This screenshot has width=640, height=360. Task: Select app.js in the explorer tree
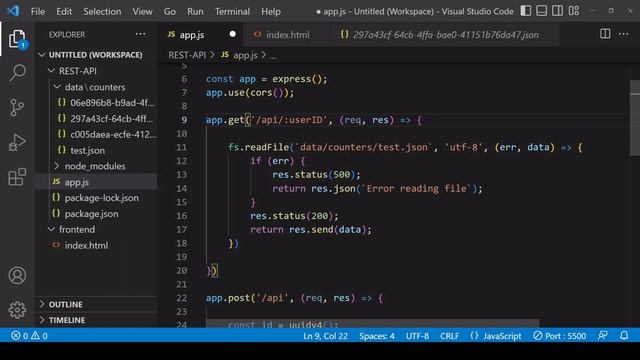(x=77, y=182)
